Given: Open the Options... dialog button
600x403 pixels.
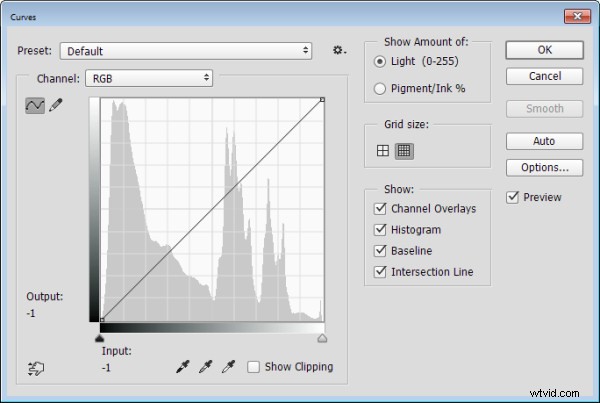Looking at the screenshot, I should [x=545, y=168].
